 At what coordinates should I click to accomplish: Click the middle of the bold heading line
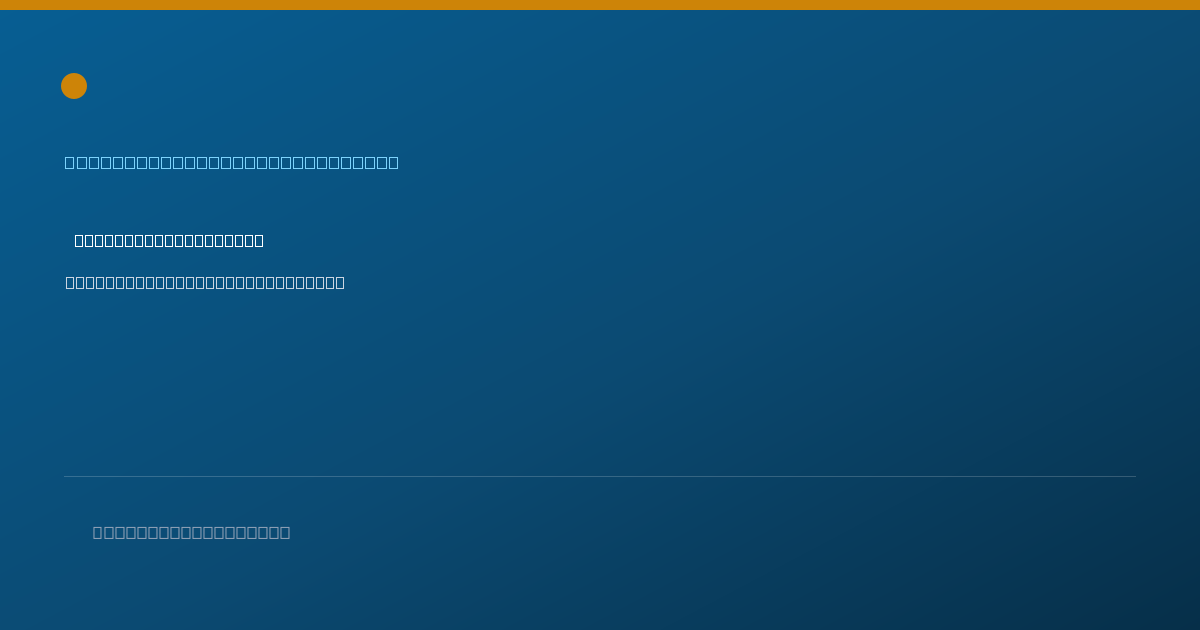169,241
